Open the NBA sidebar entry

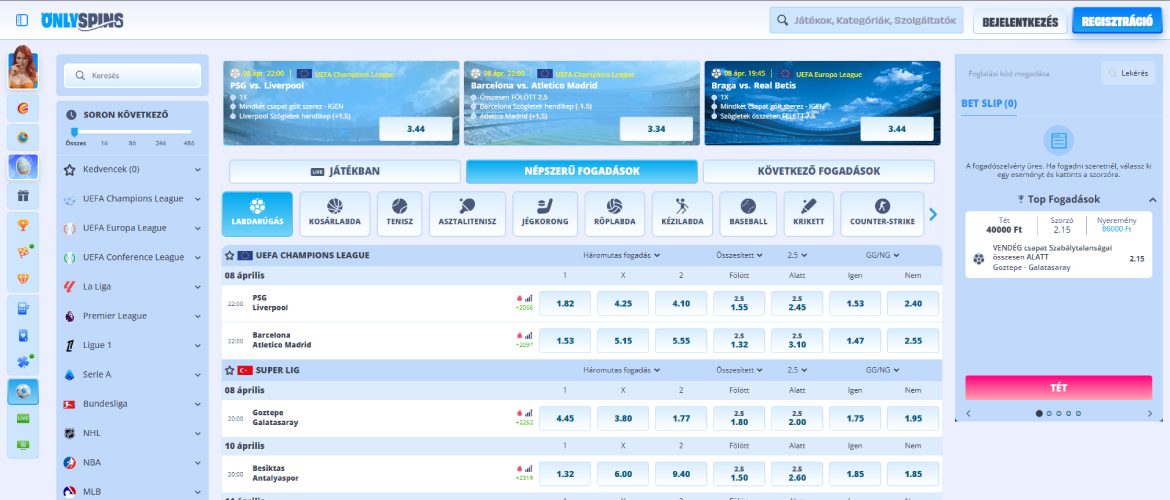click(132, 462)
